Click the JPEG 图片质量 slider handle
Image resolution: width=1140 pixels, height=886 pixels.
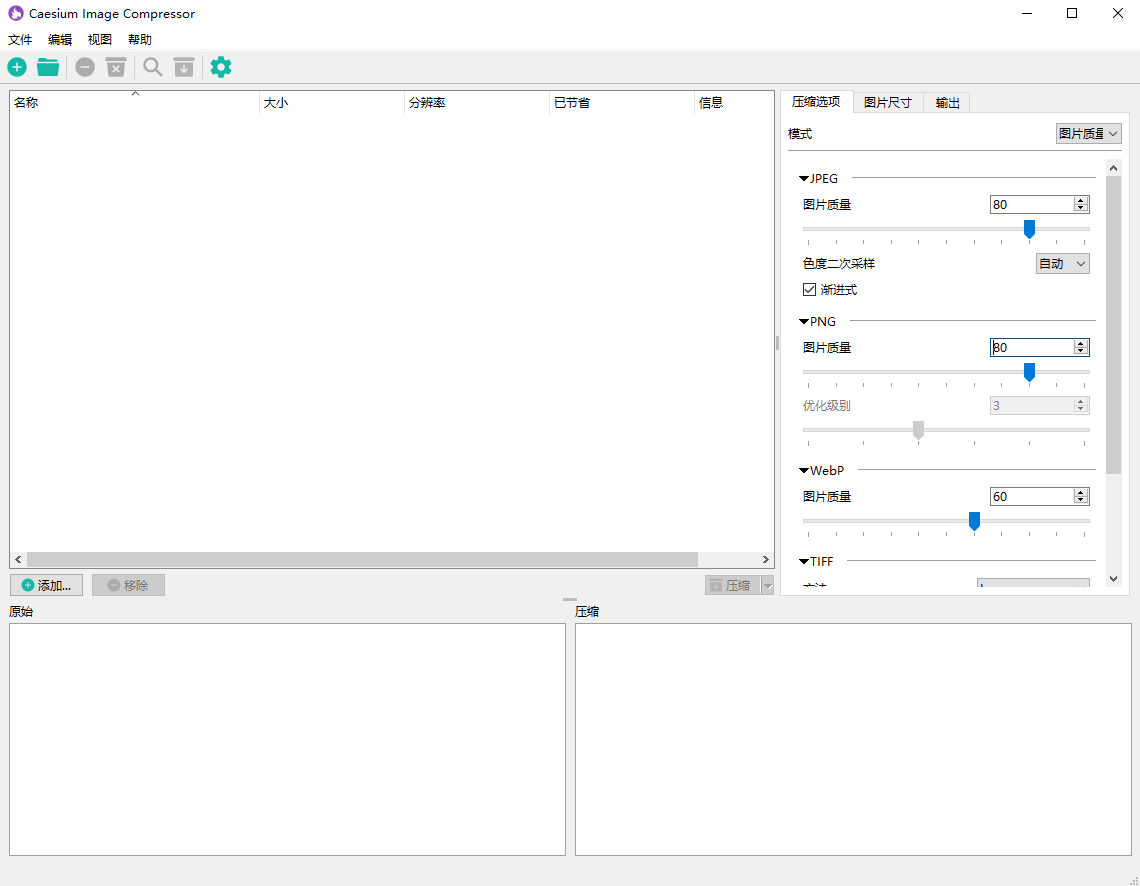coord(1029,229)
